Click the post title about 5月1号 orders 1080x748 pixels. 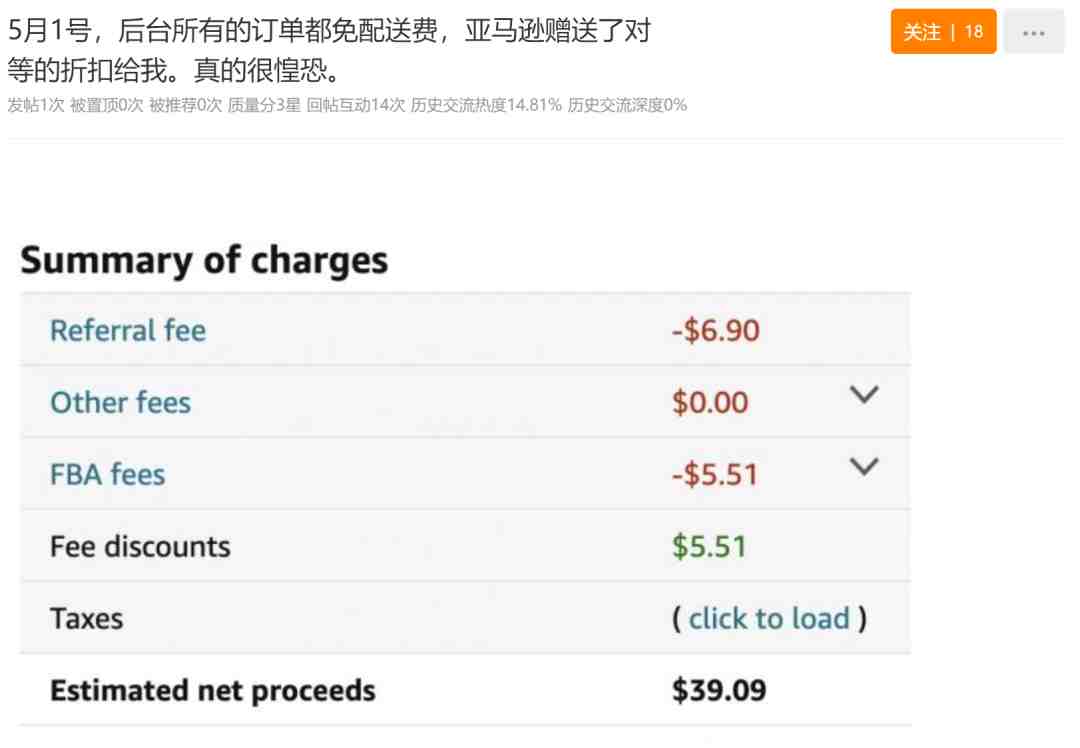(x=329, y=50)
